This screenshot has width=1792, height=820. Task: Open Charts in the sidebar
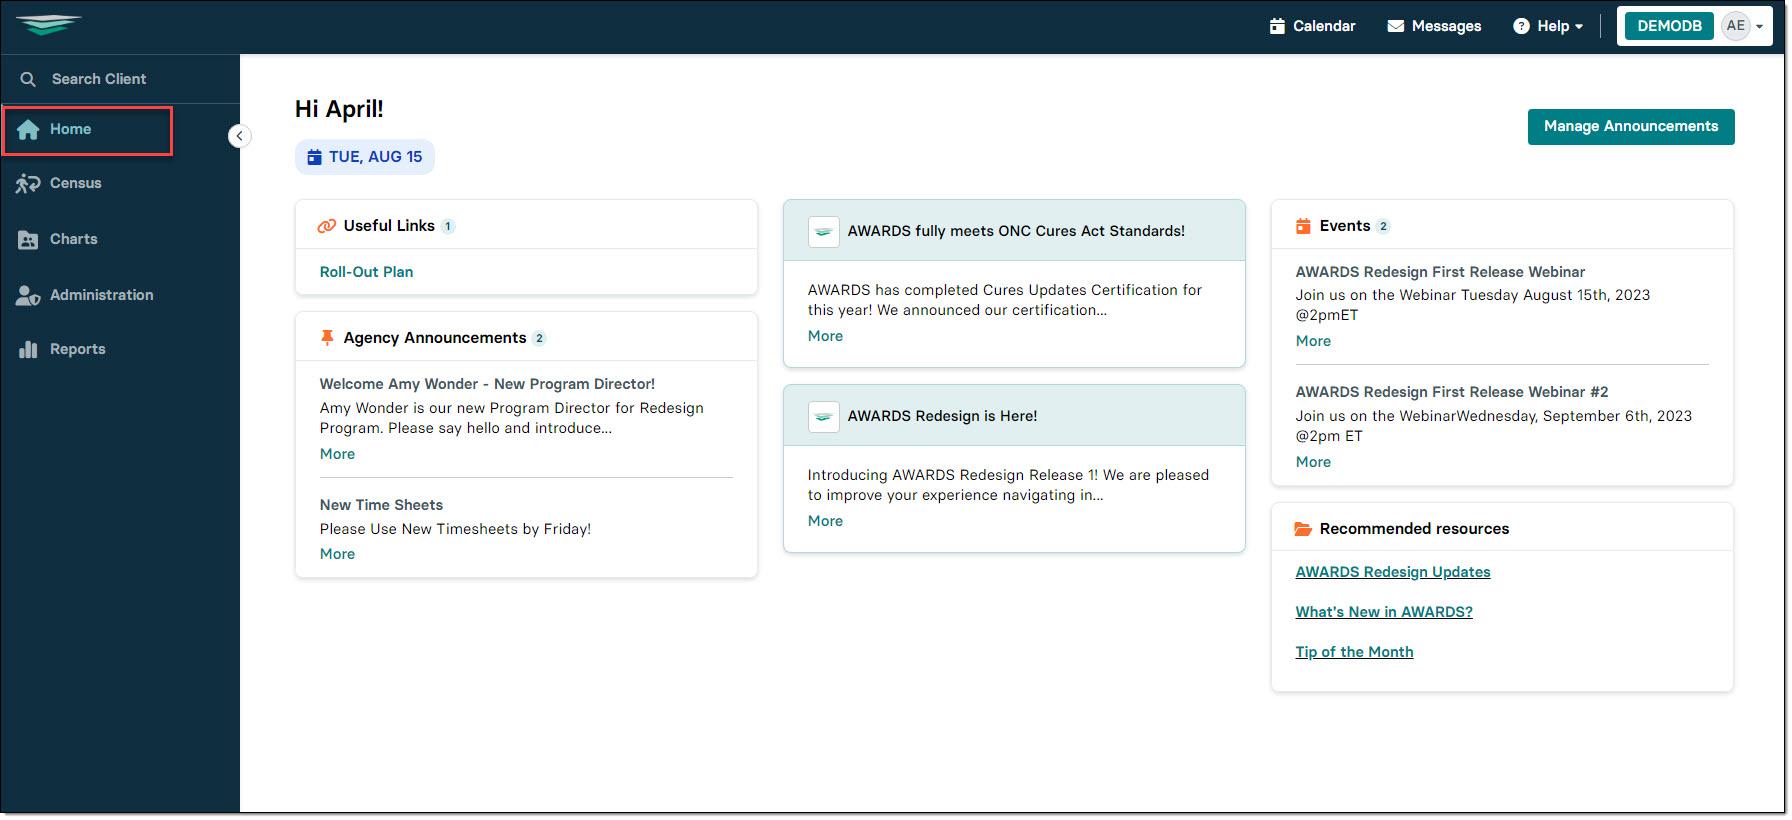coord(73,239)
